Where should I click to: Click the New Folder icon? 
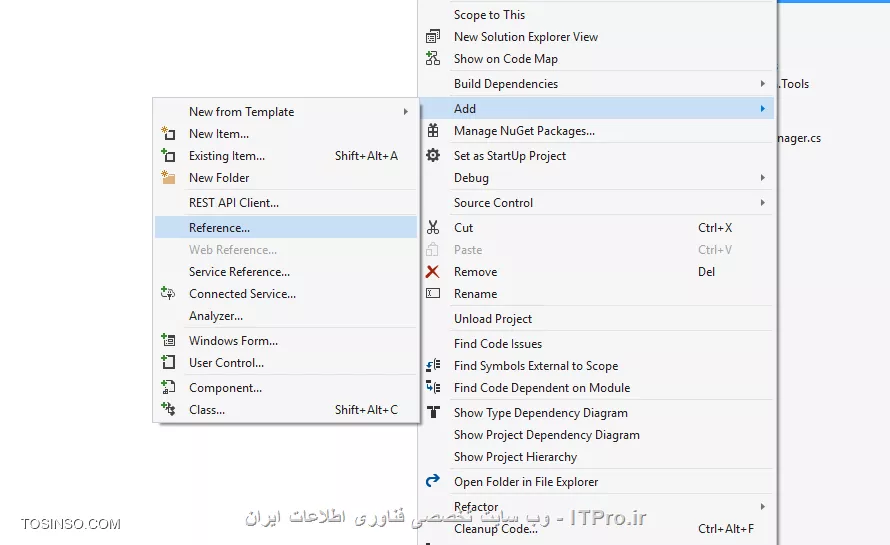tap(168, 178)
